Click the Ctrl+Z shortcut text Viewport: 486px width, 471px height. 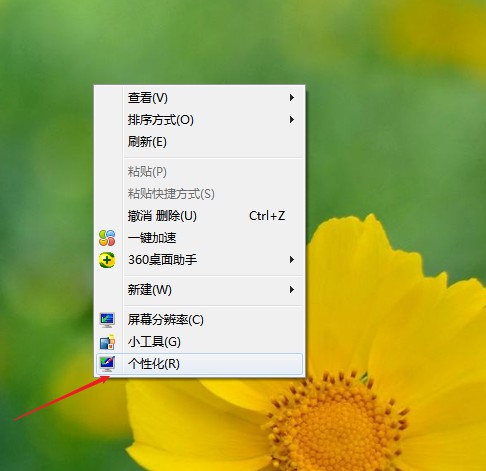click(267, 216)
